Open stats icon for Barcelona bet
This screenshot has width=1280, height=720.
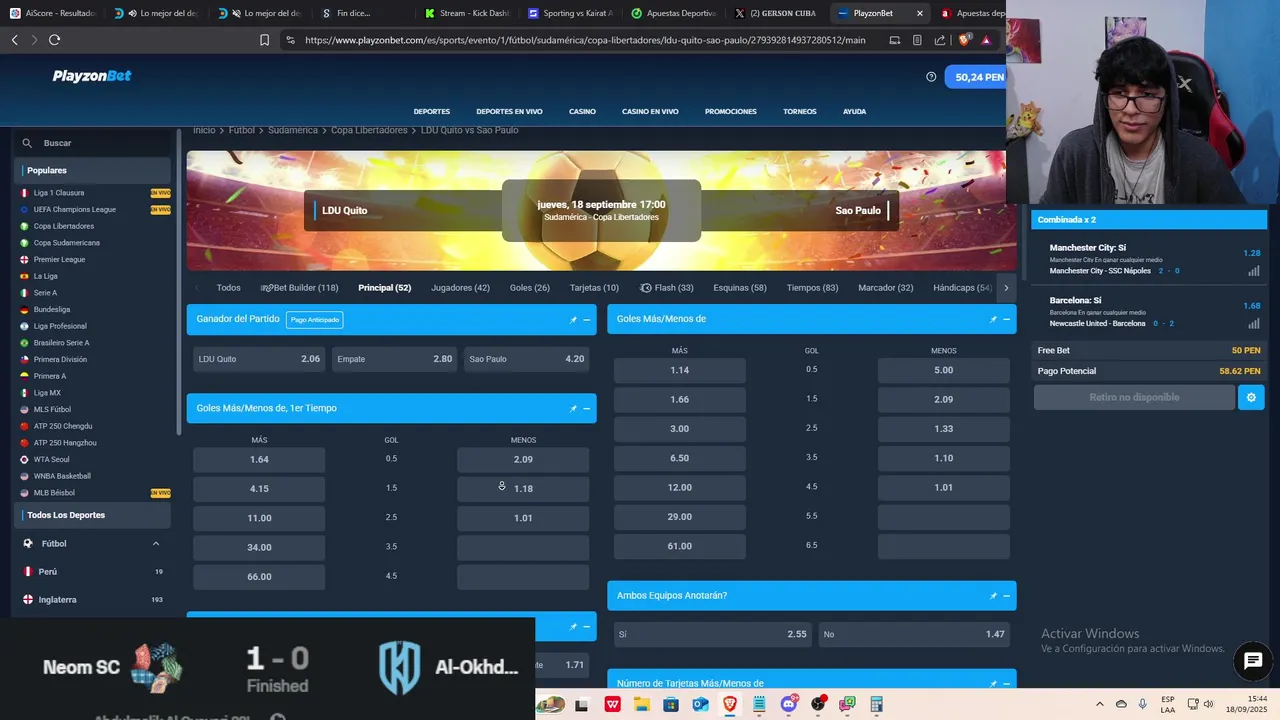click(x=1253, y=324)
